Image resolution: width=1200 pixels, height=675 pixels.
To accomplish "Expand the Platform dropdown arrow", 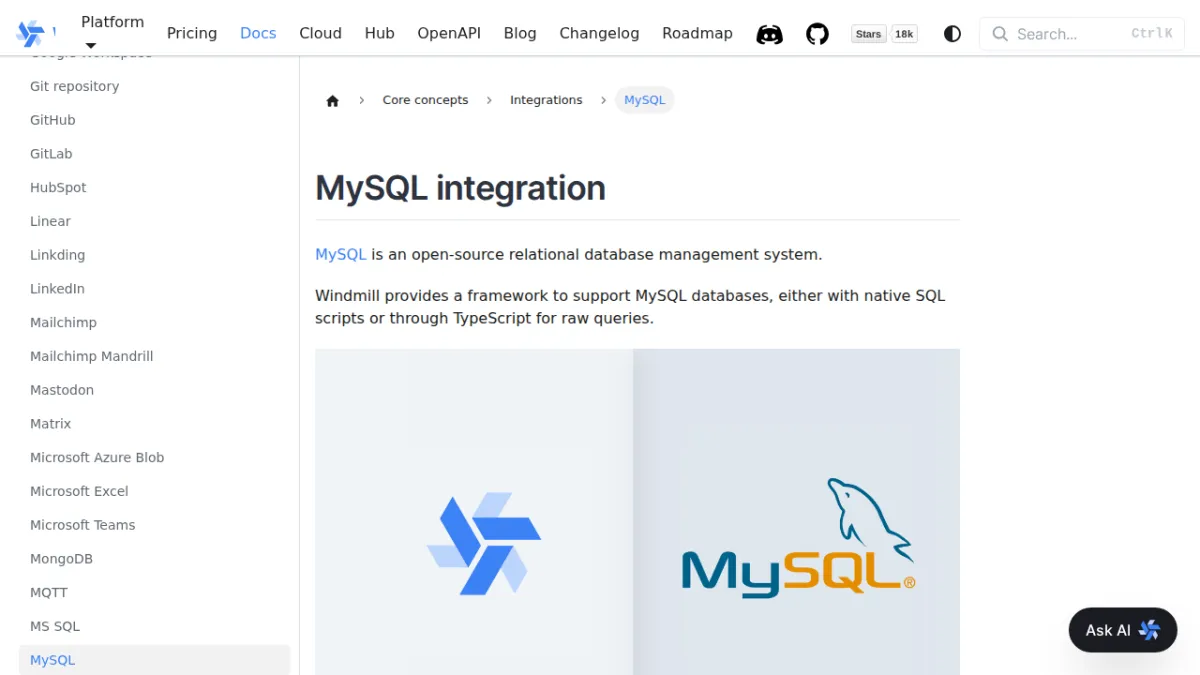I will pyautogui.click(x=91, y=45).
